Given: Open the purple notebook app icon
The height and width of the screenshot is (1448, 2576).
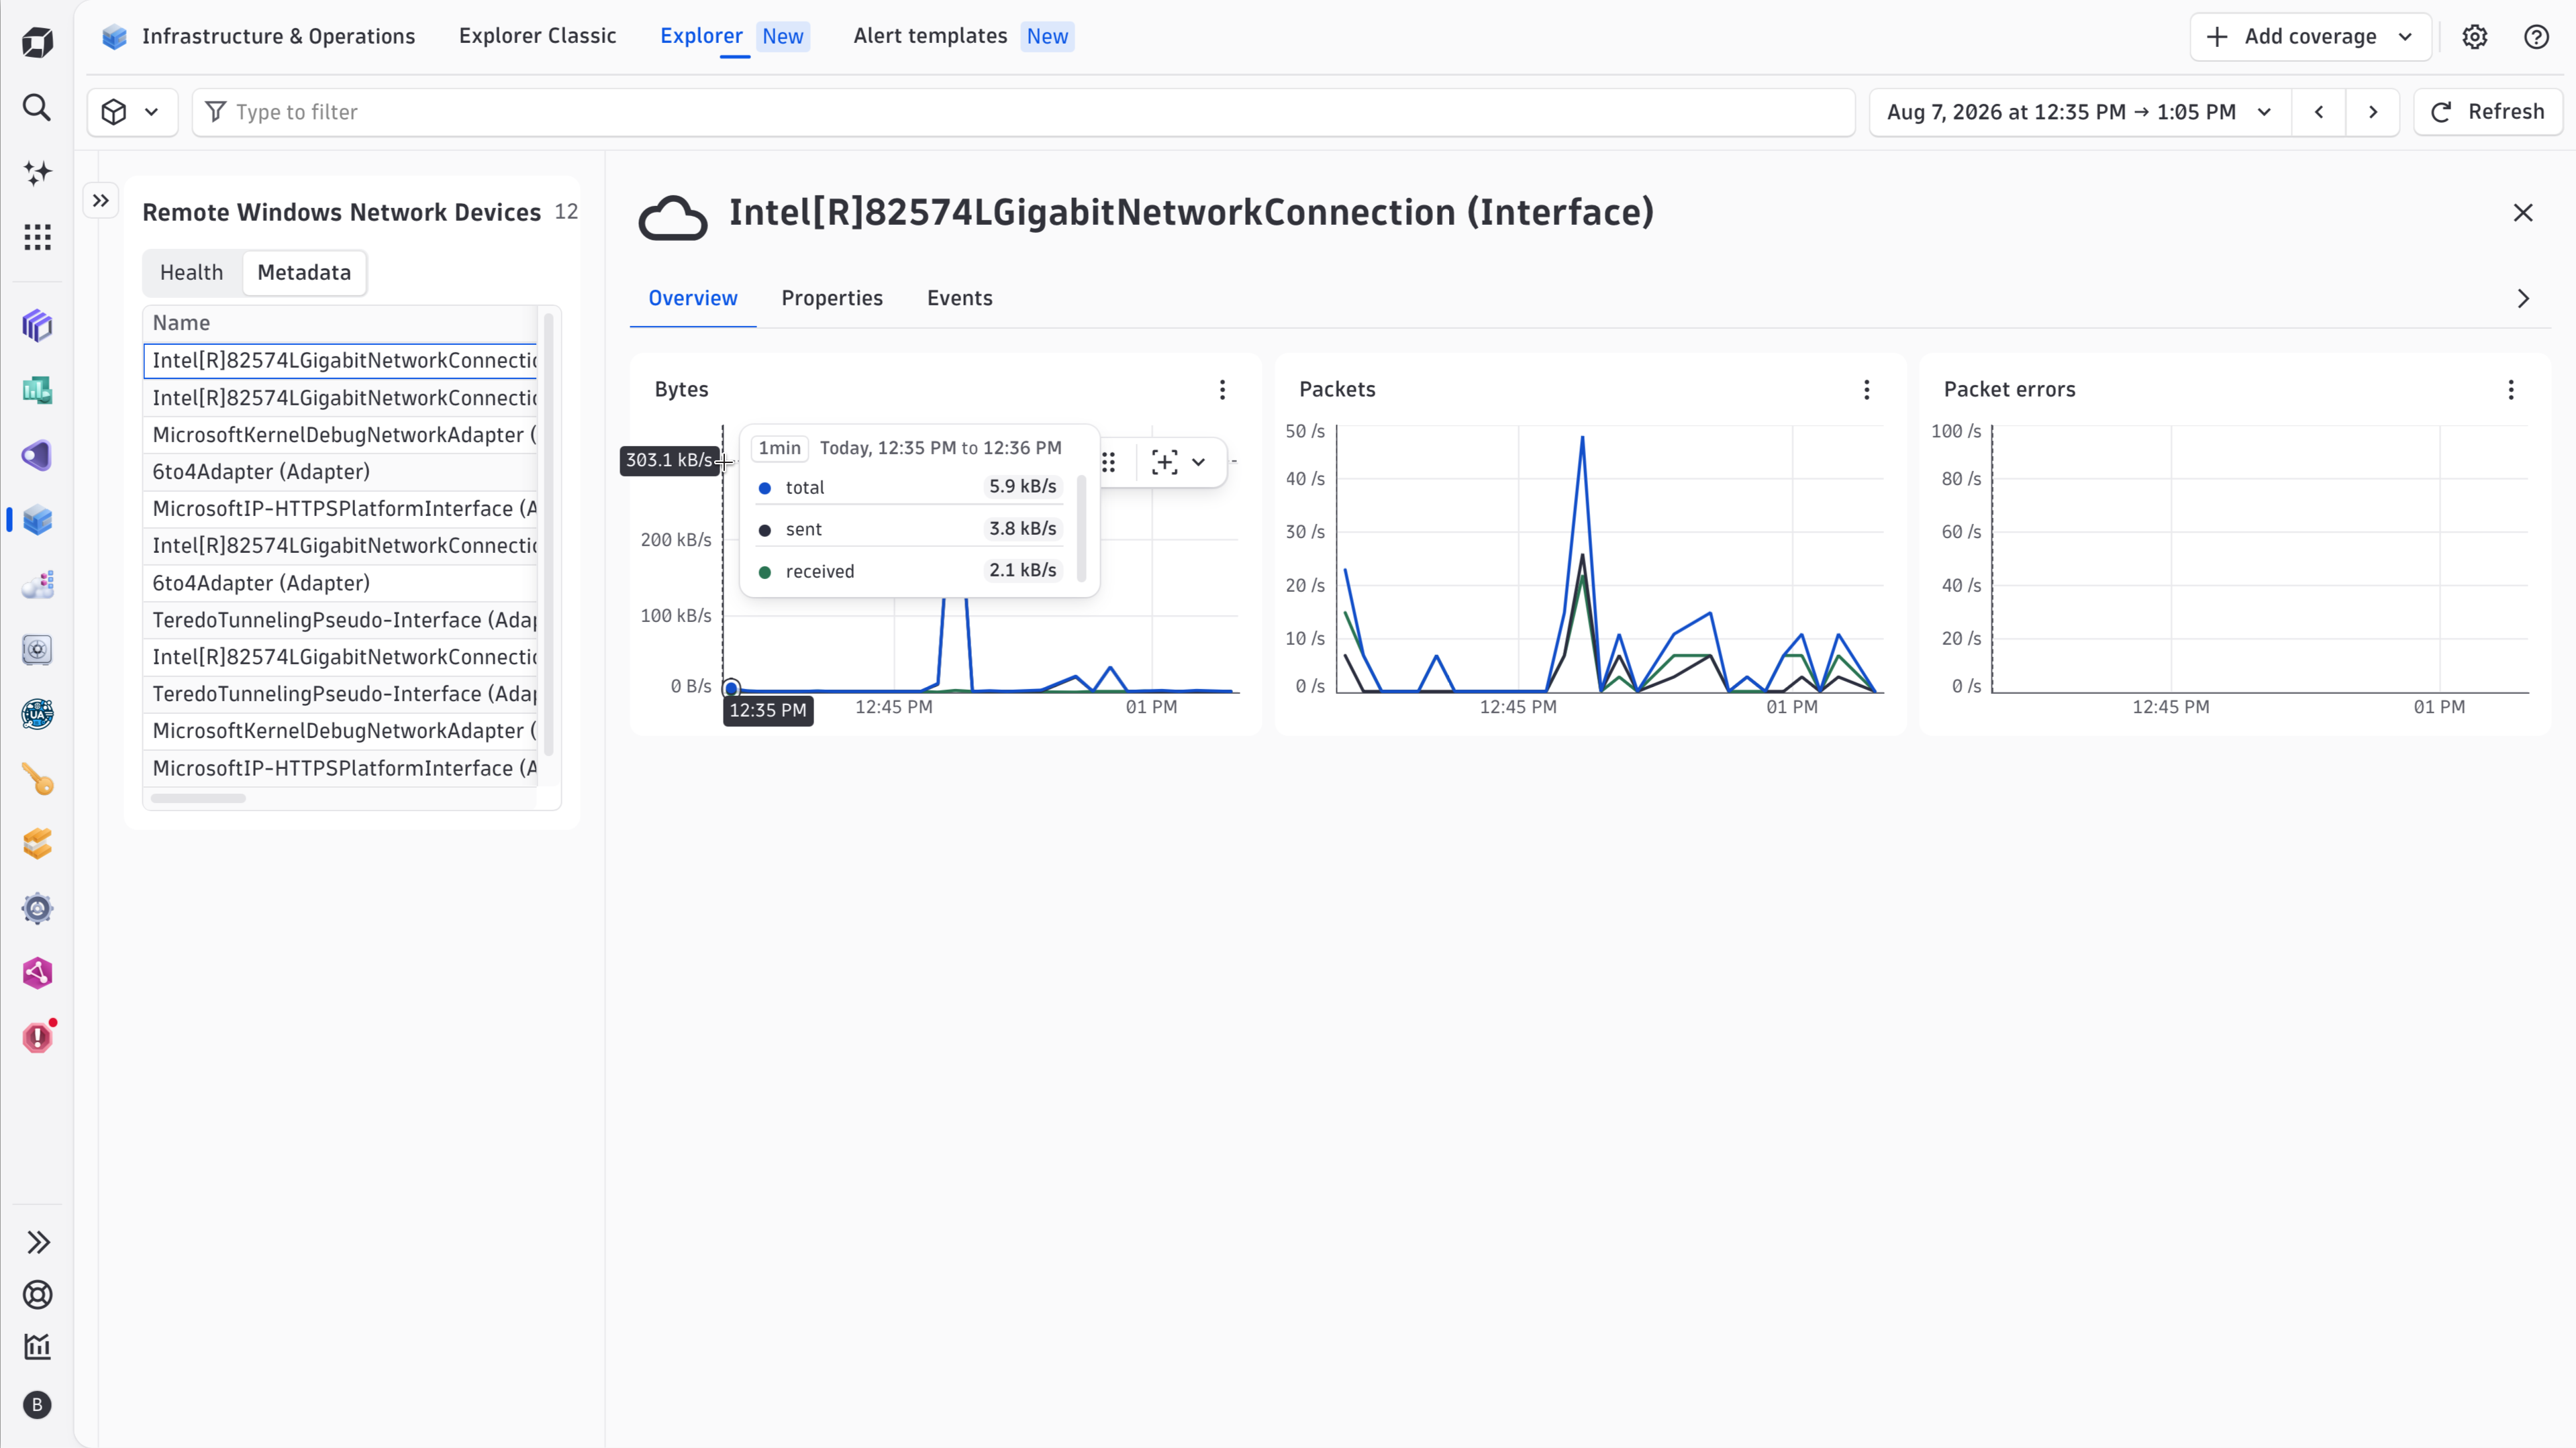Looking at the screenshot, I should coord(37,455).
